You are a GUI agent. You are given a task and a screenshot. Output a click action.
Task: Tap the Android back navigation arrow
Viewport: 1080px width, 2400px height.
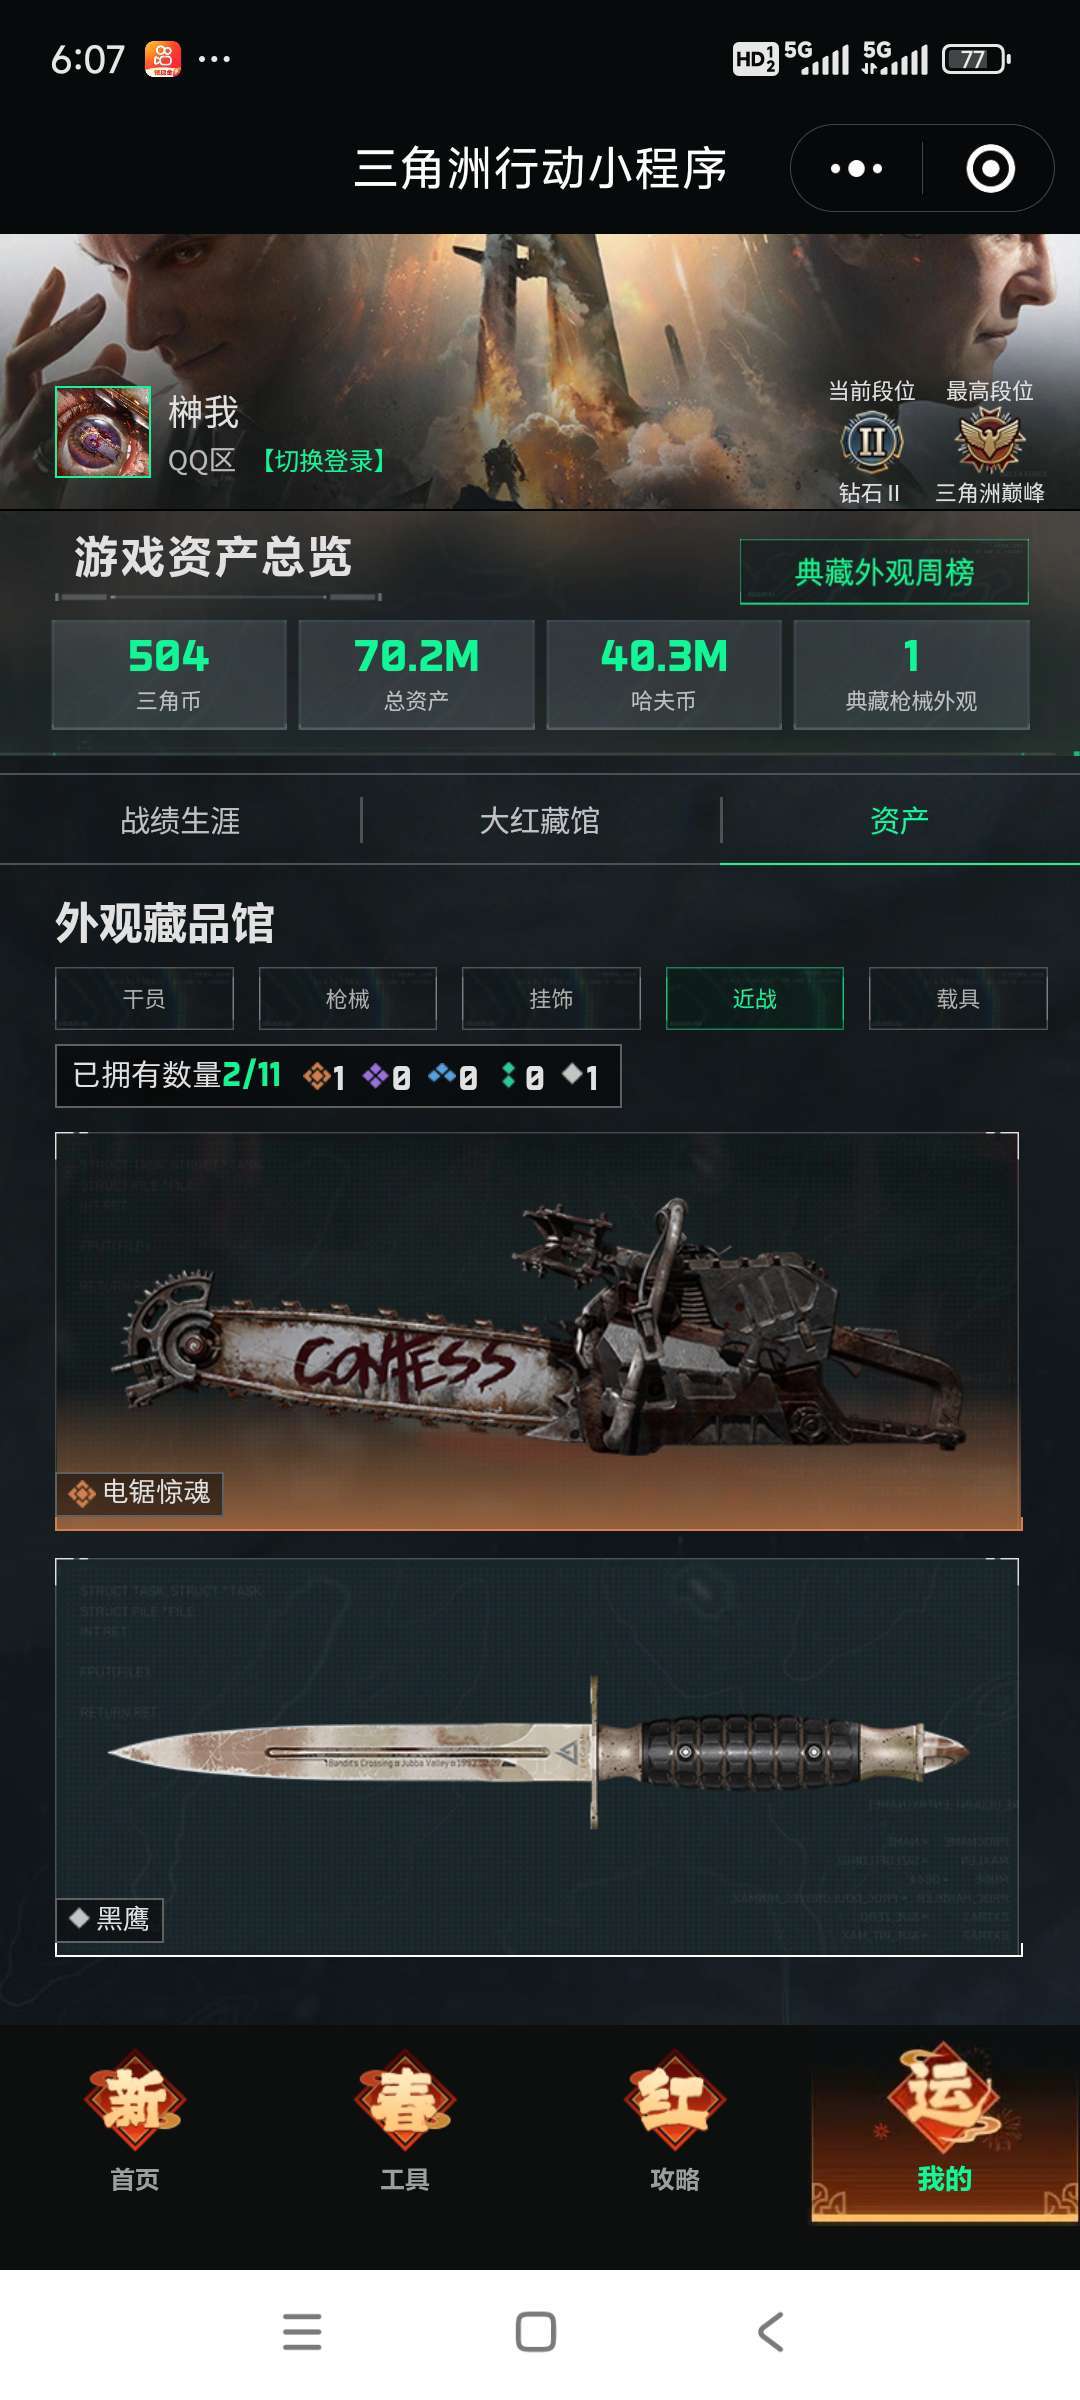pyautogui.click(x=770, y=2332)
